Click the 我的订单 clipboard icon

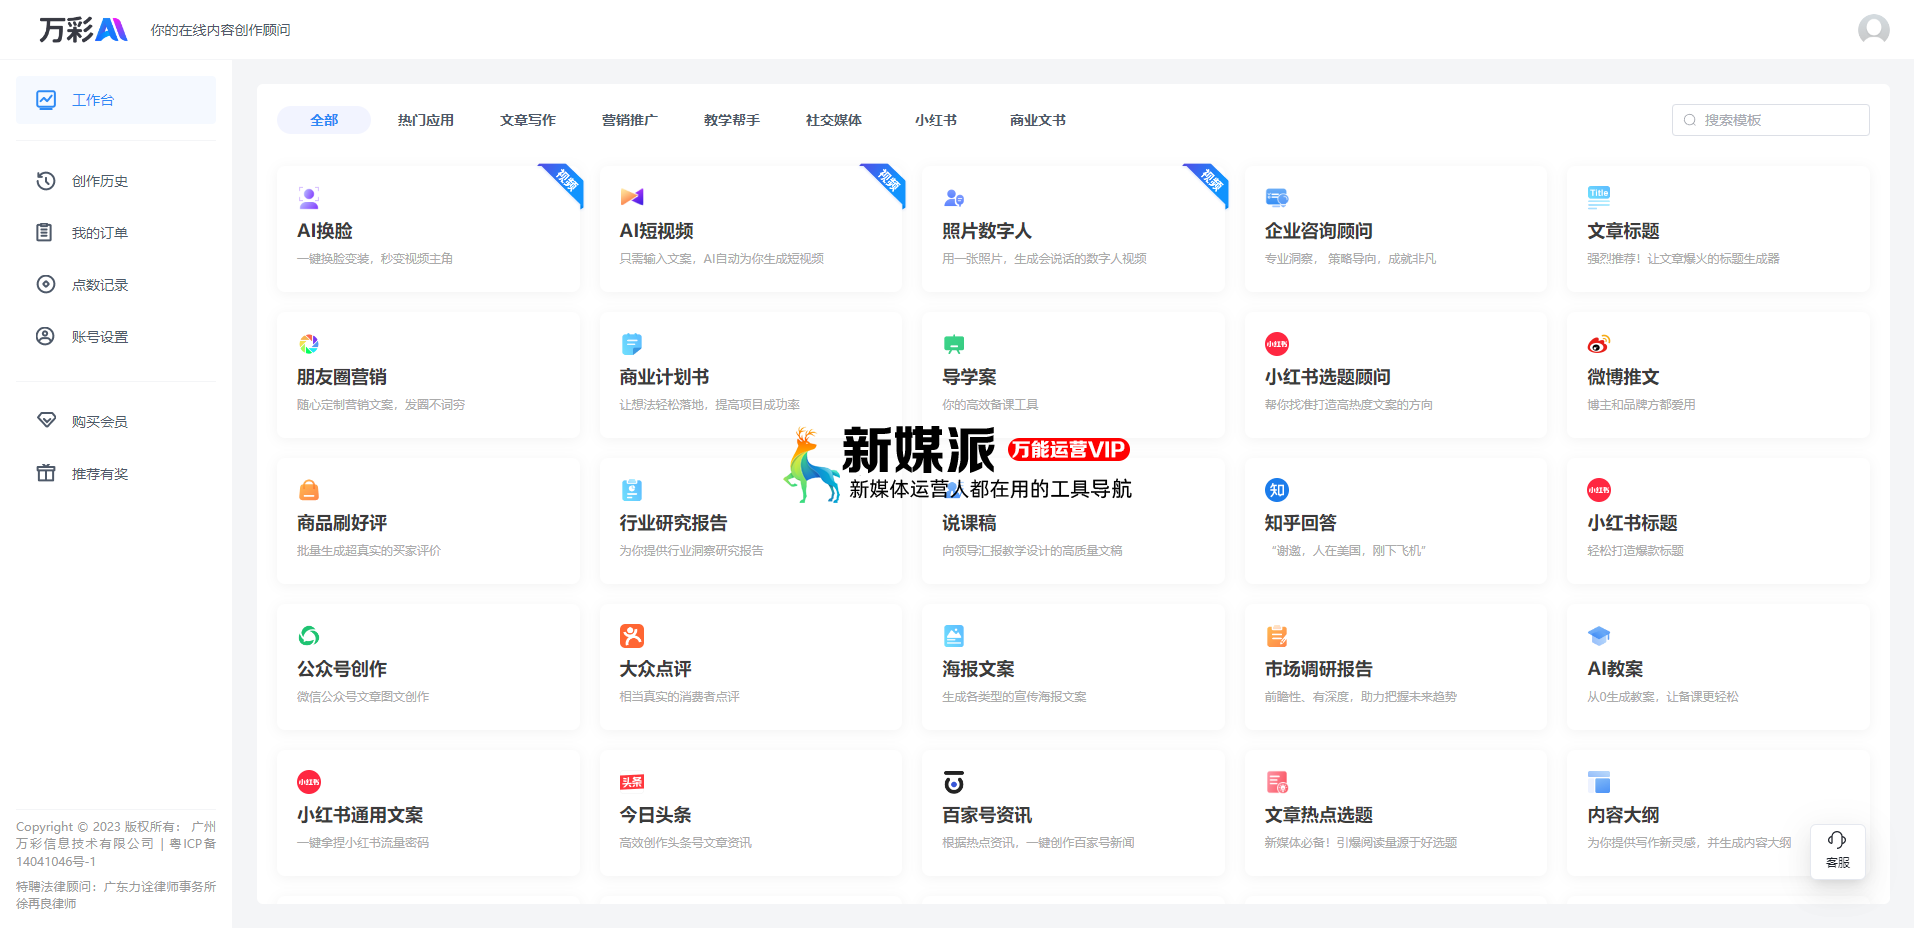[x=44, y=233]
